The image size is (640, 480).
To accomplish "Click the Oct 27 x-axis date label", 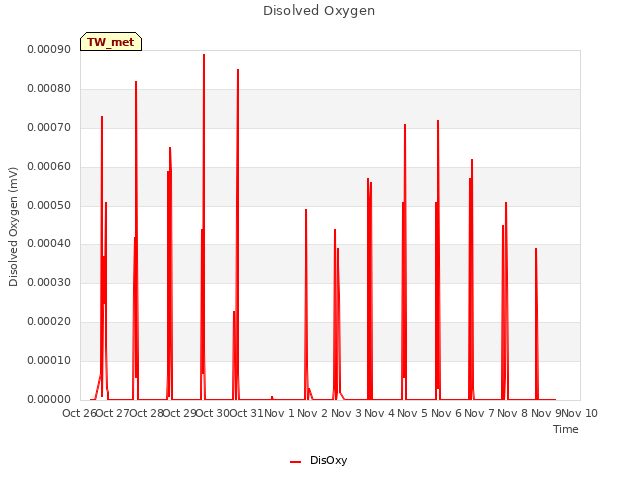I will [113, 413].
